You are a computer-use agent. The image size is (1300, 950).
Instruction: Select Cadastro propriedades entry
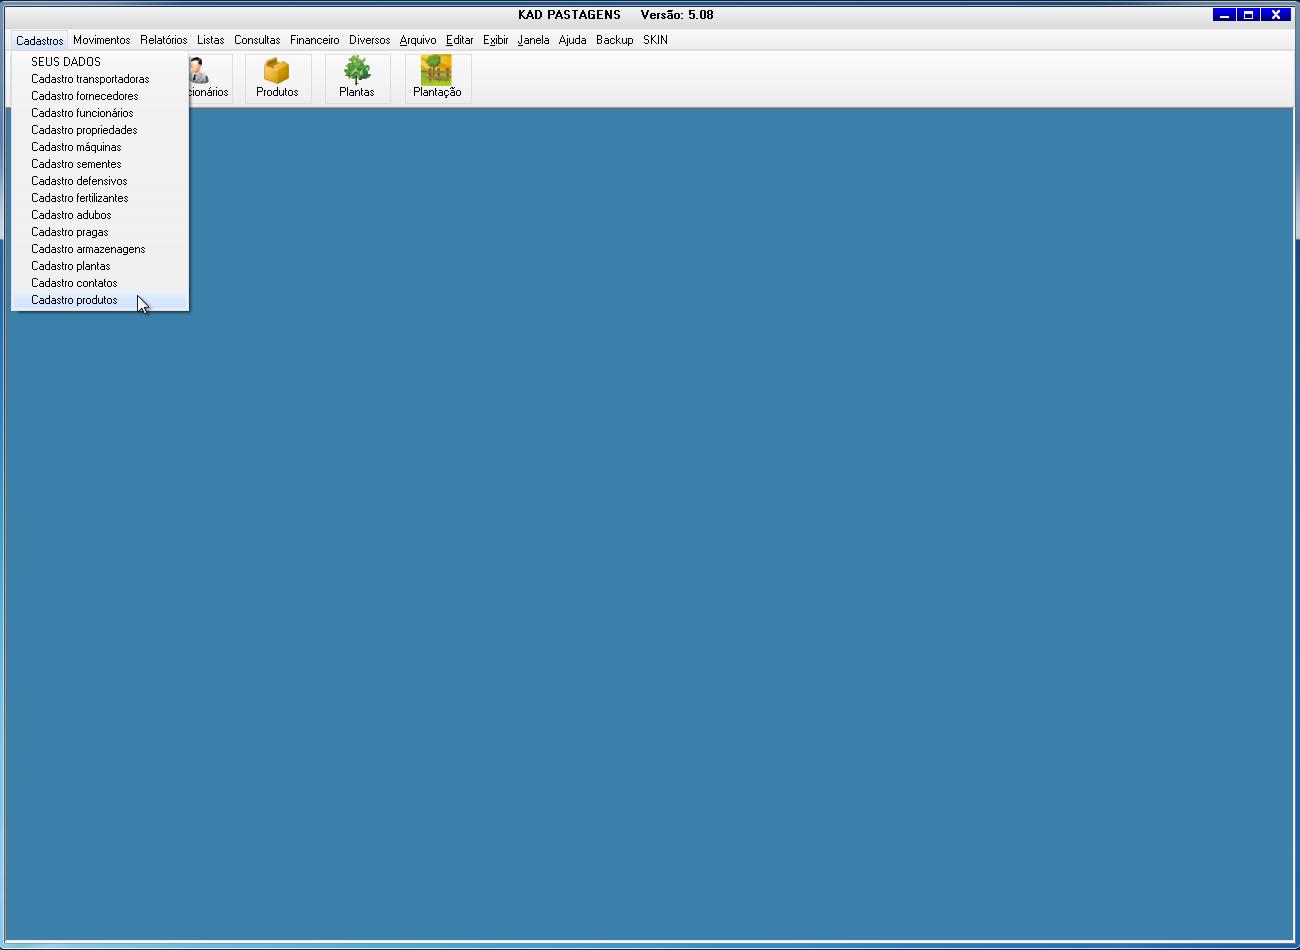100,130
